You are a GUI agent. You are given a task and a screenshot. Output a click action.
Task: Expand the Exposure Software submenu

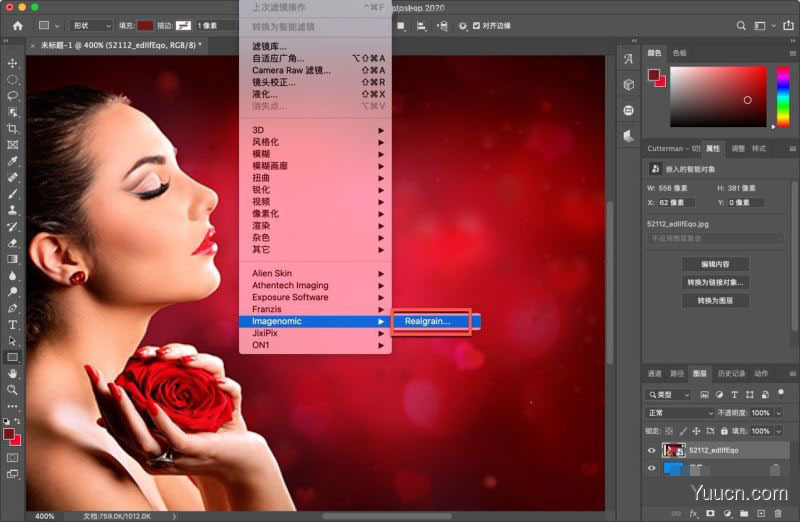[315, 297]
